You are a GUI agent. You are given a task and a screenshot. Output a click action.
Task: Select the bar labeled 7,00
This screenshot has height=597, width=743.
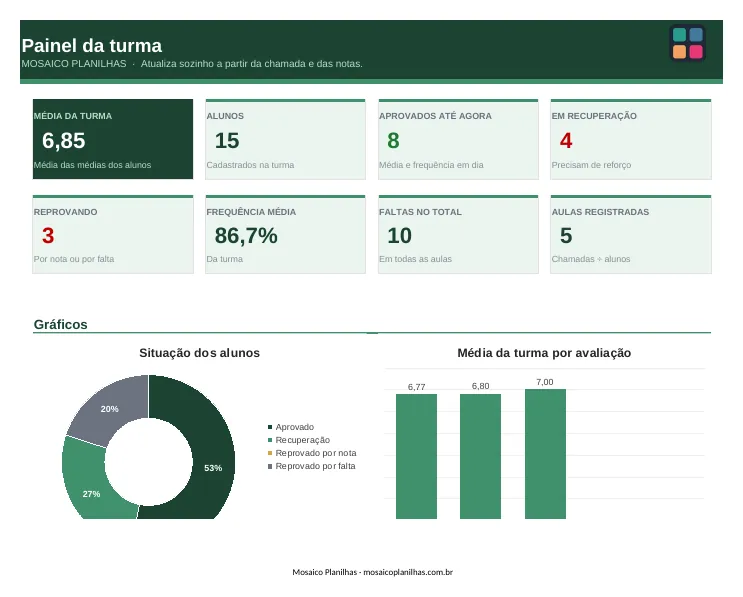coord(545,454)
